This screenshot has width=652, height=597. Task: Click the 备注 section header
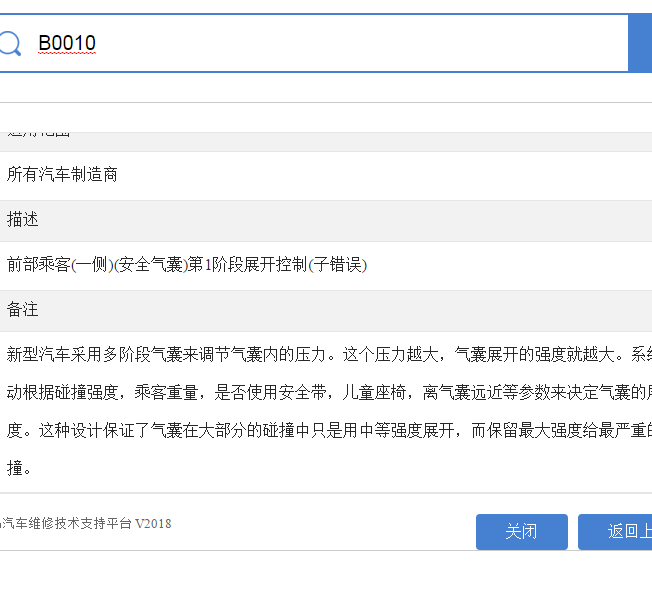pos(326,310)
